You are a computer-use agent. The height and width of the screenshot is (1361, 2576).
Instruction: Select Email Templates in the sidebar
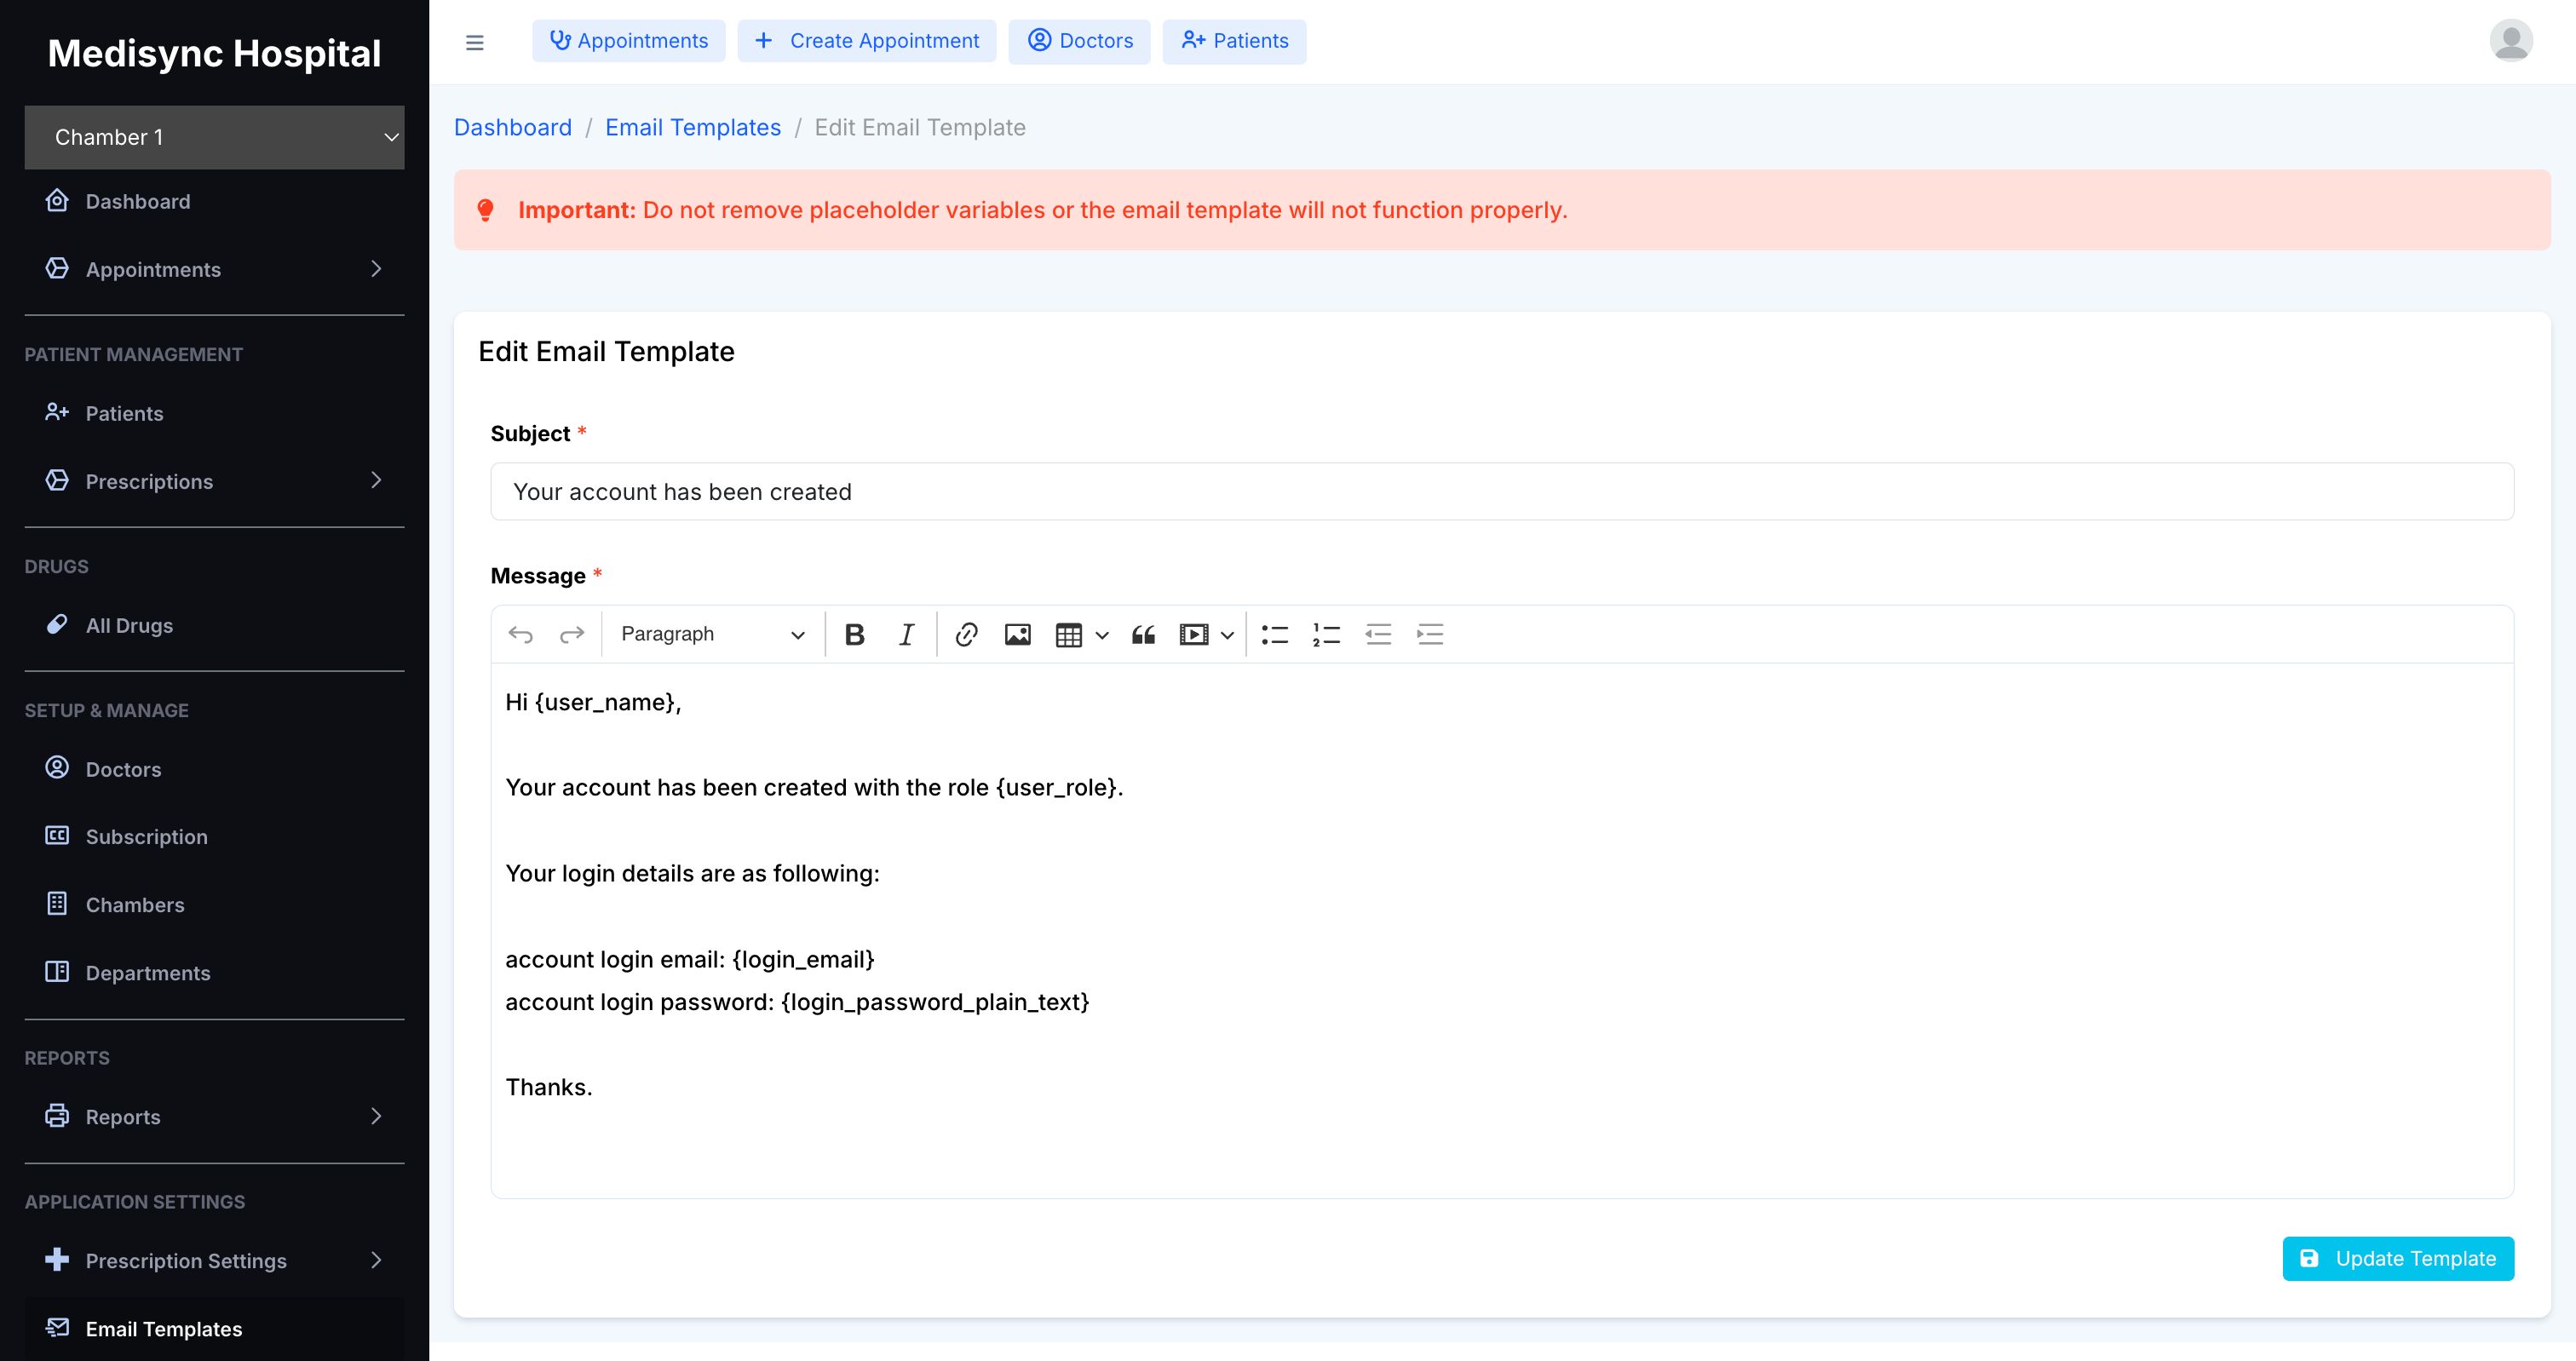pyautogui.click(x=214, y=1329)
